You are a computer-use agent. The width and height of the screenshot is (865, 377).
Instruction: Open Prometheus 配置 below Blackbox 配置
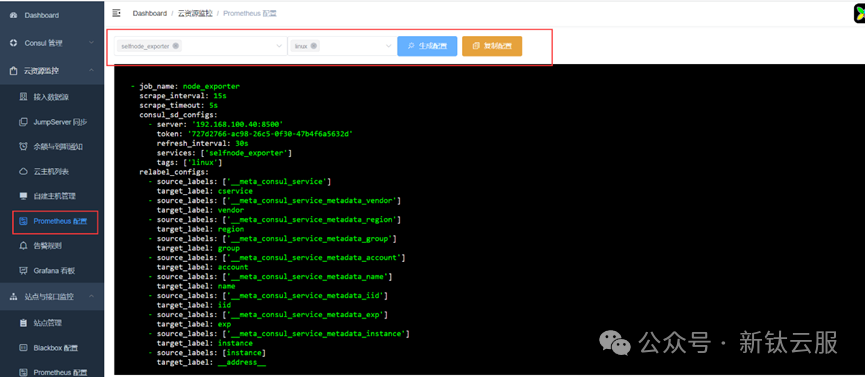pyautogui.click(x=52, y=372)
